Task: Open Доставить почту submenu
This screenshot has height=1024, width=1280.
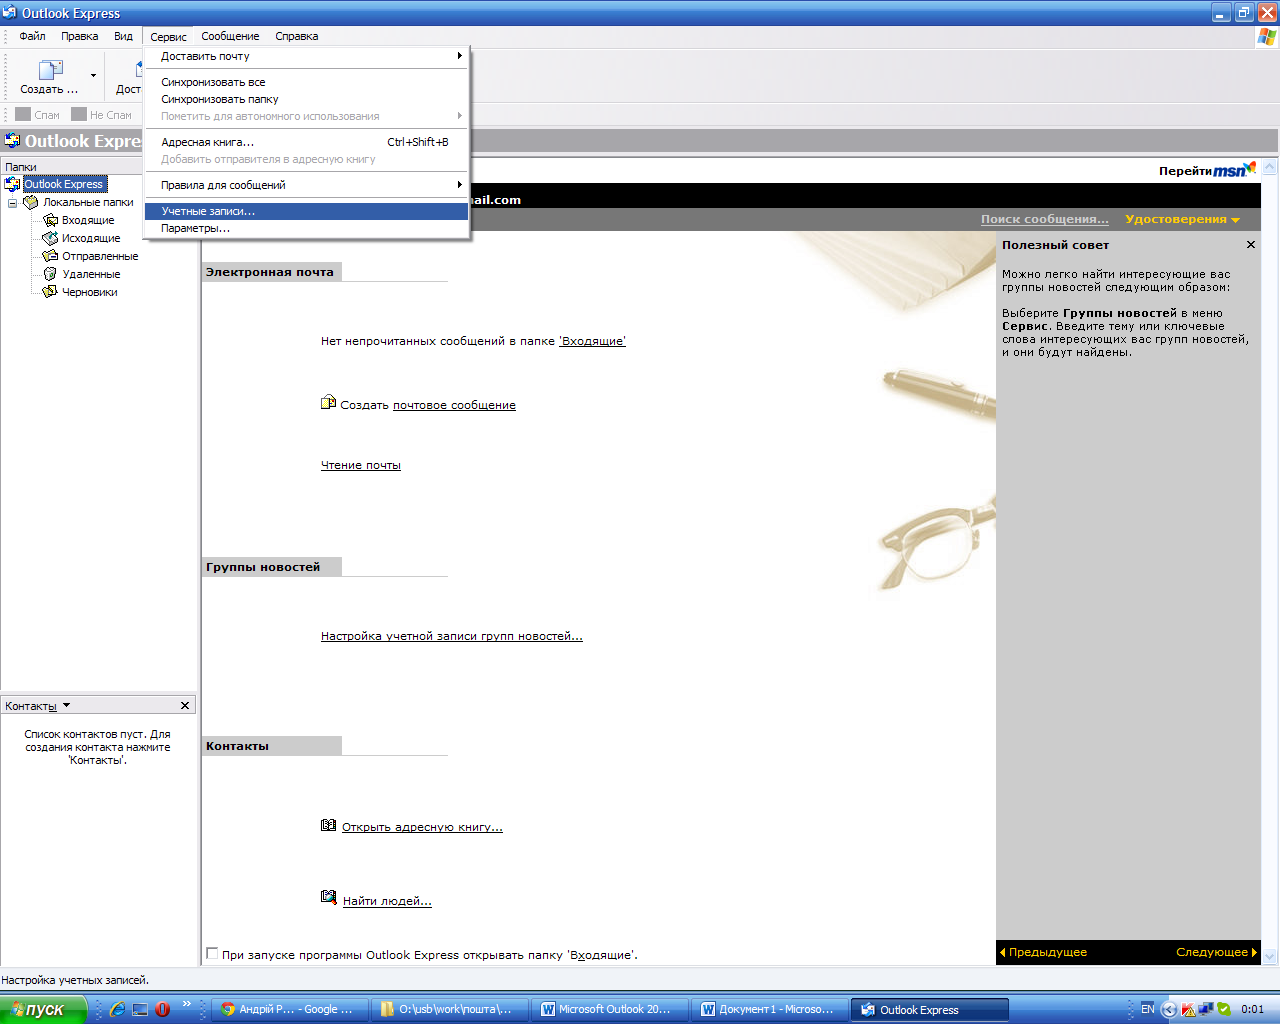Action: click(306, 56)
